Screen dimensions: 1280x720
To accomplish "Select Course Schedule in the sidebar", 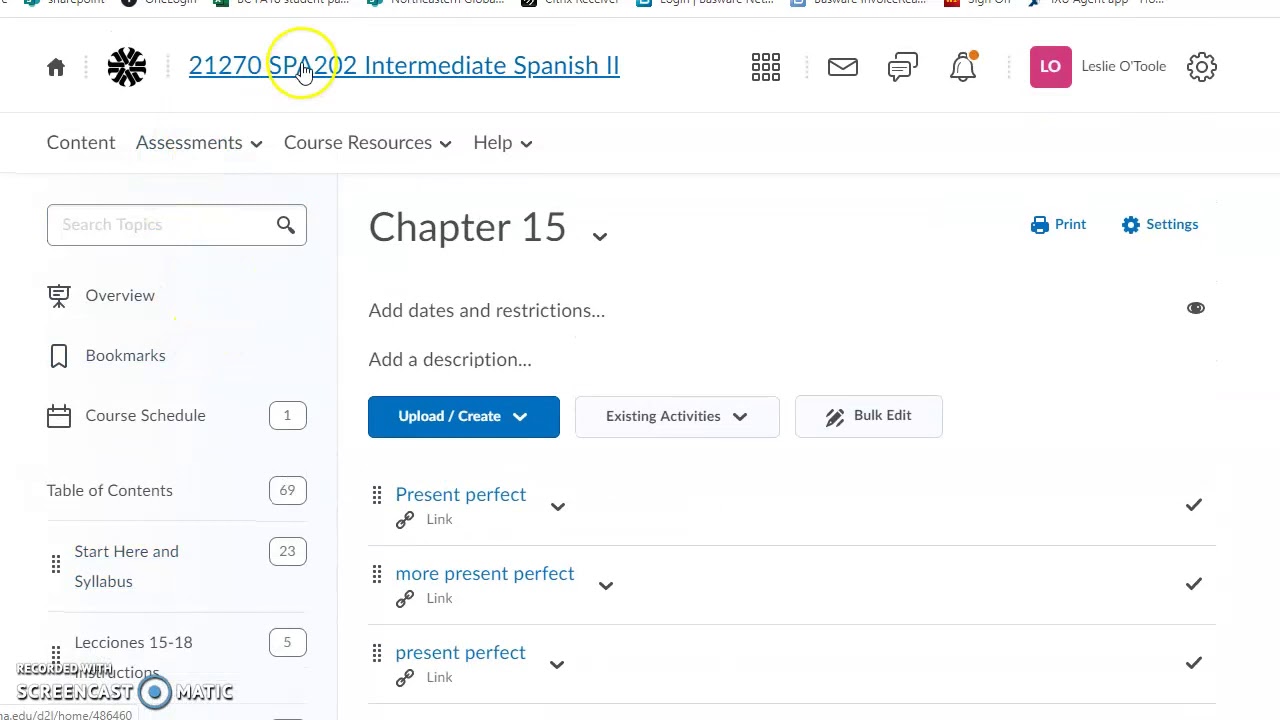I will click(x=145, y=416).
